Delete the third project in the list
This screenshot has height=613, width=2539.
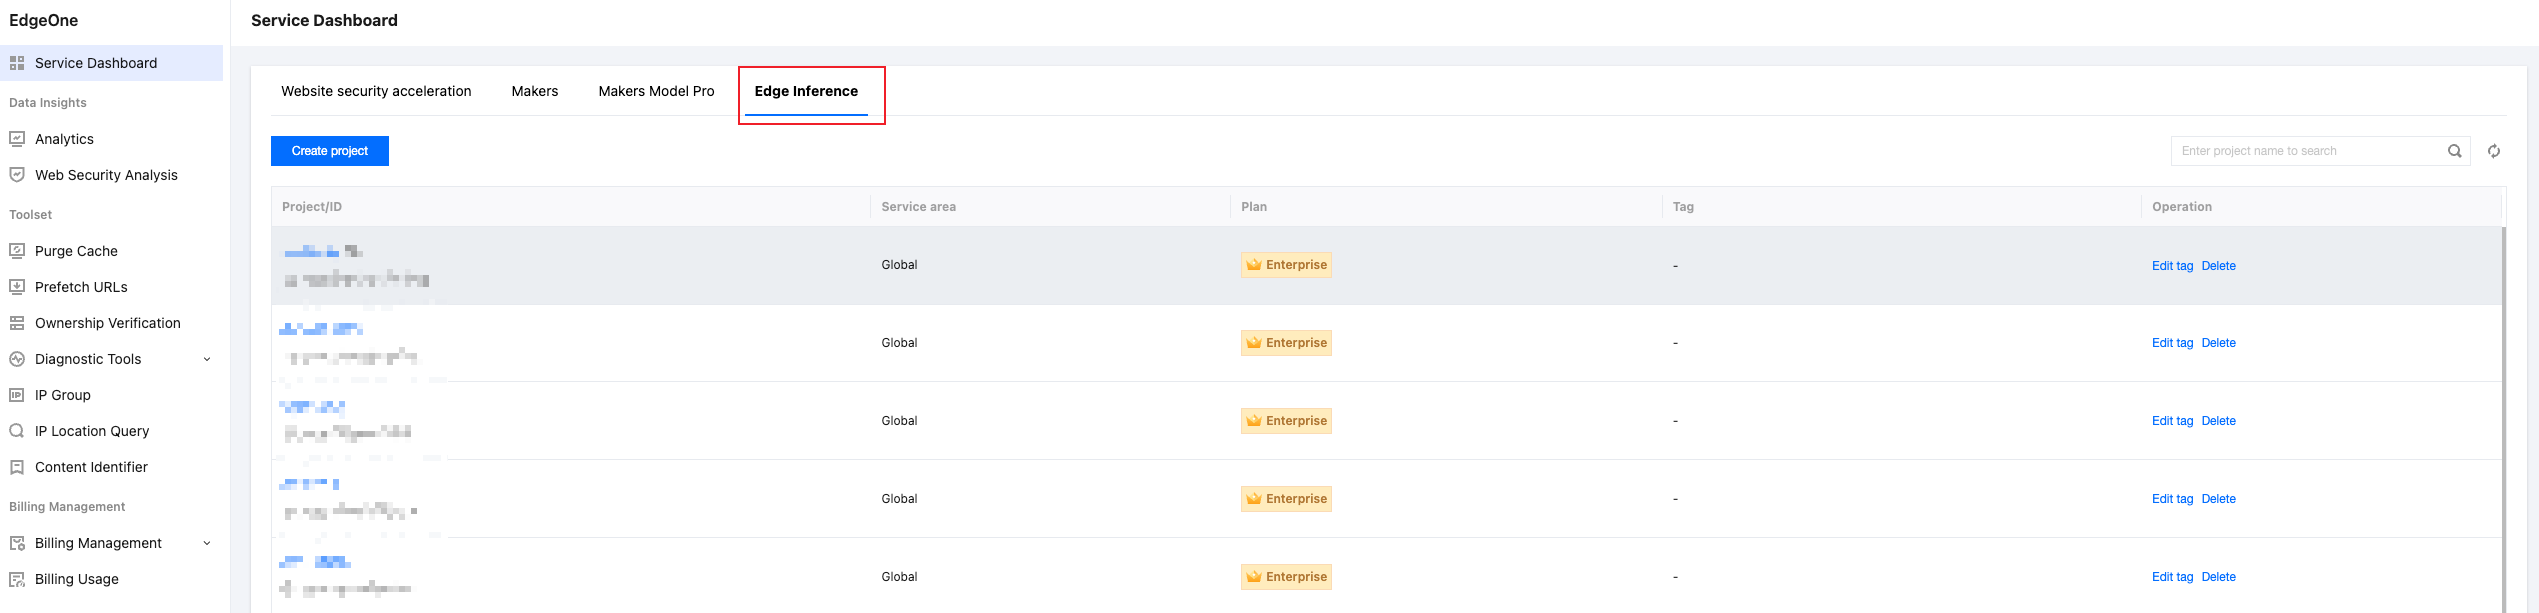click(2218, 421)
